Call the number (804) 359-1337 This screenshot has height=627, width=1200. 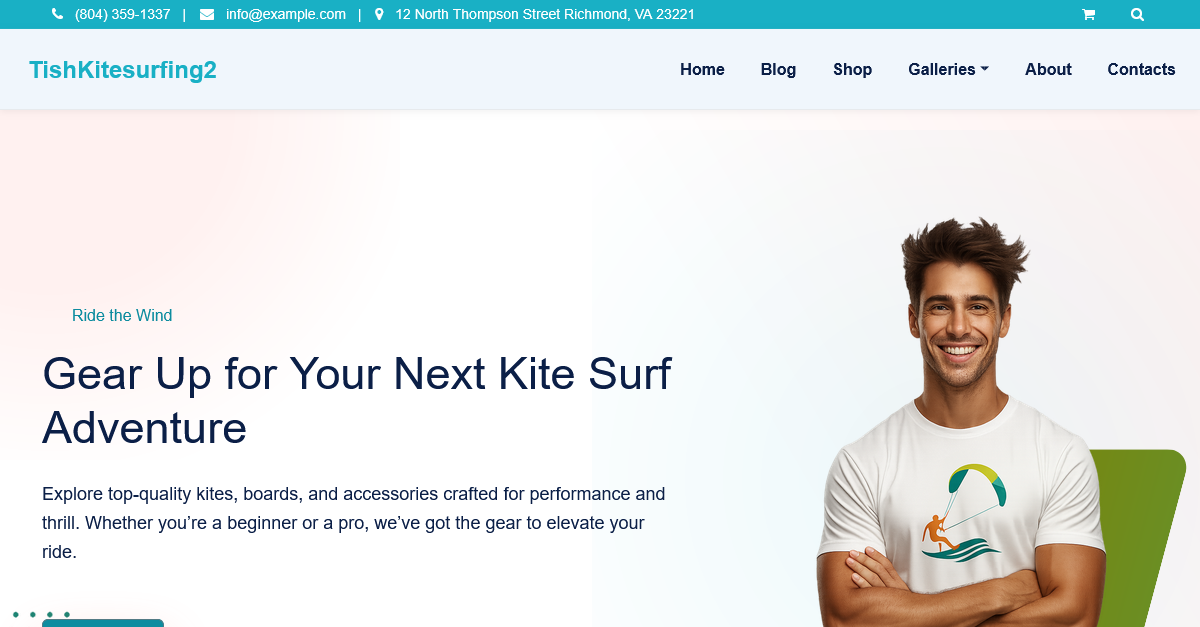122,14
